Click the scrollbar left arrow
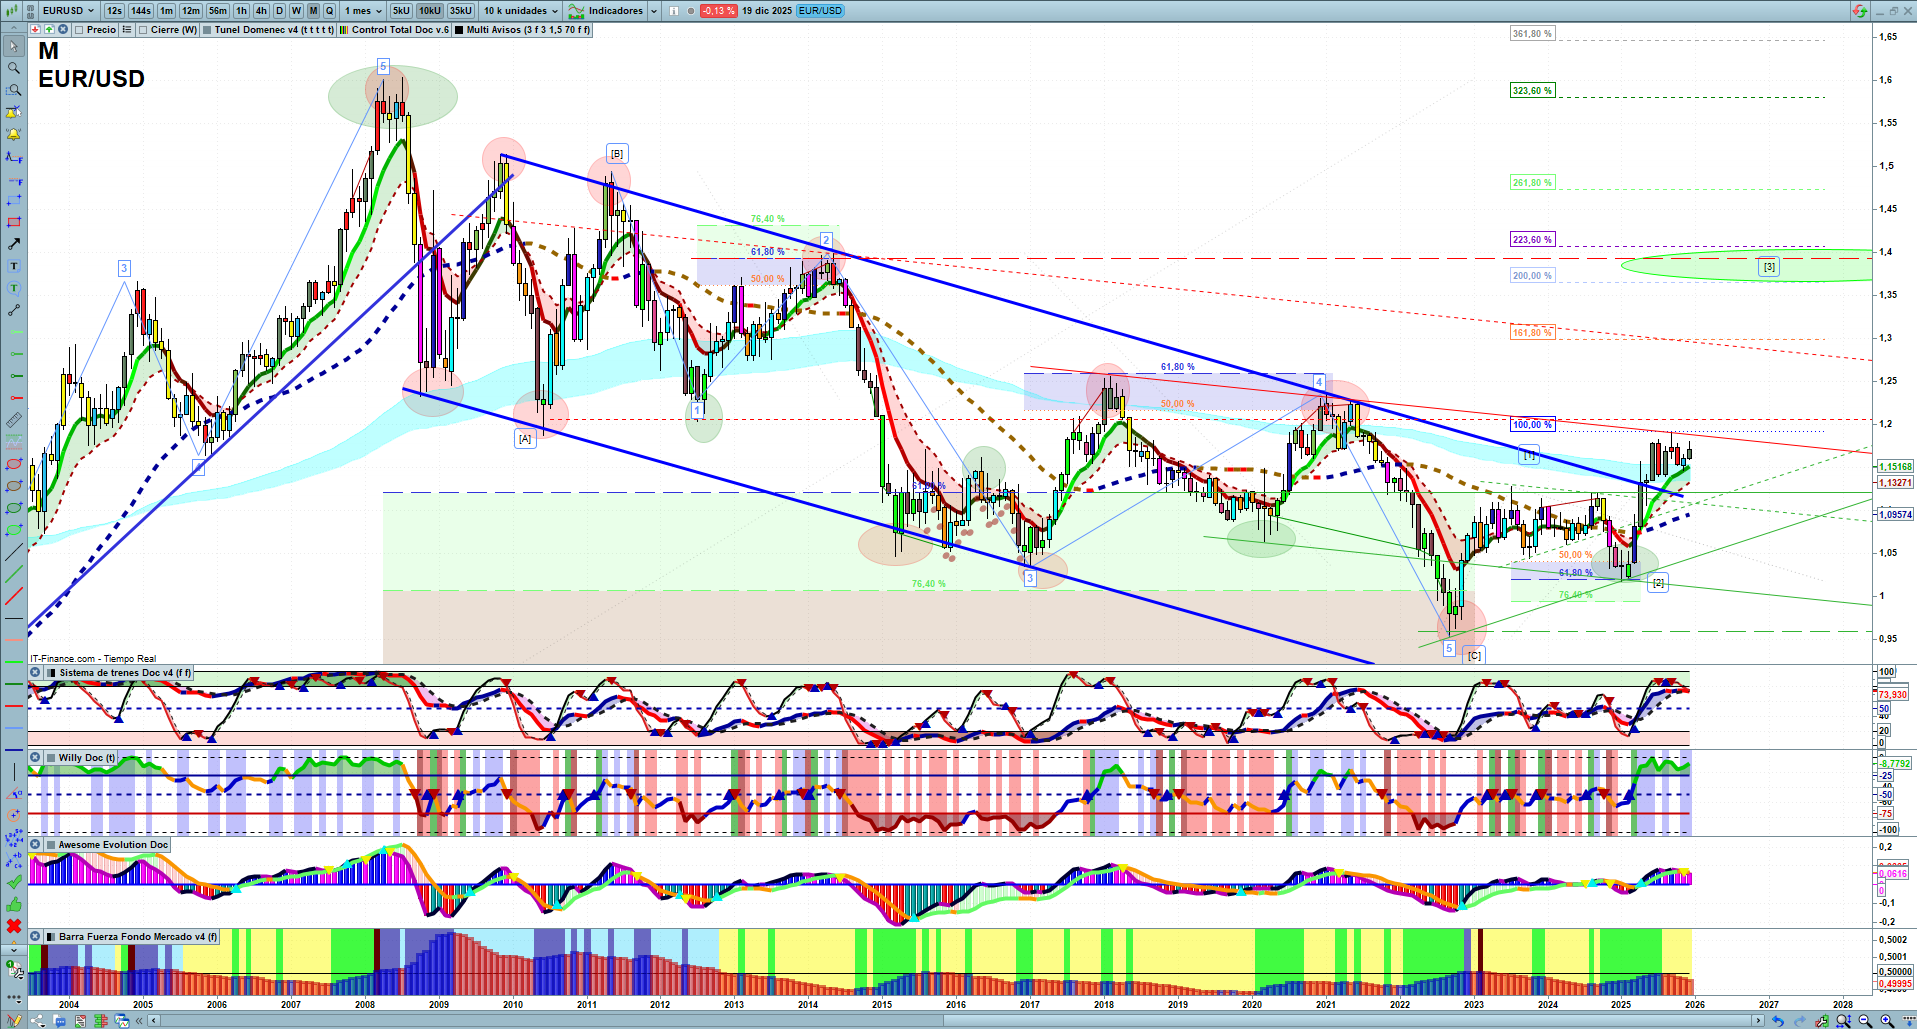Viewport: 1917px width, 1029px height. point(154,1021)
